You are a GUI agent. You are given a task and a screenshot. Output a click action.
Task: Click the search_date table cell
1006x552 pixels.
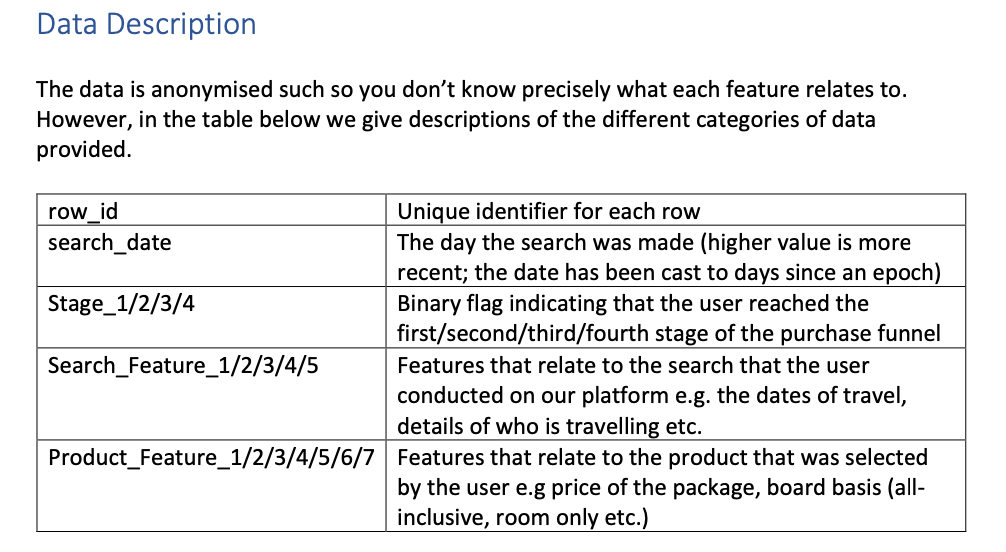tap(211, 256)
